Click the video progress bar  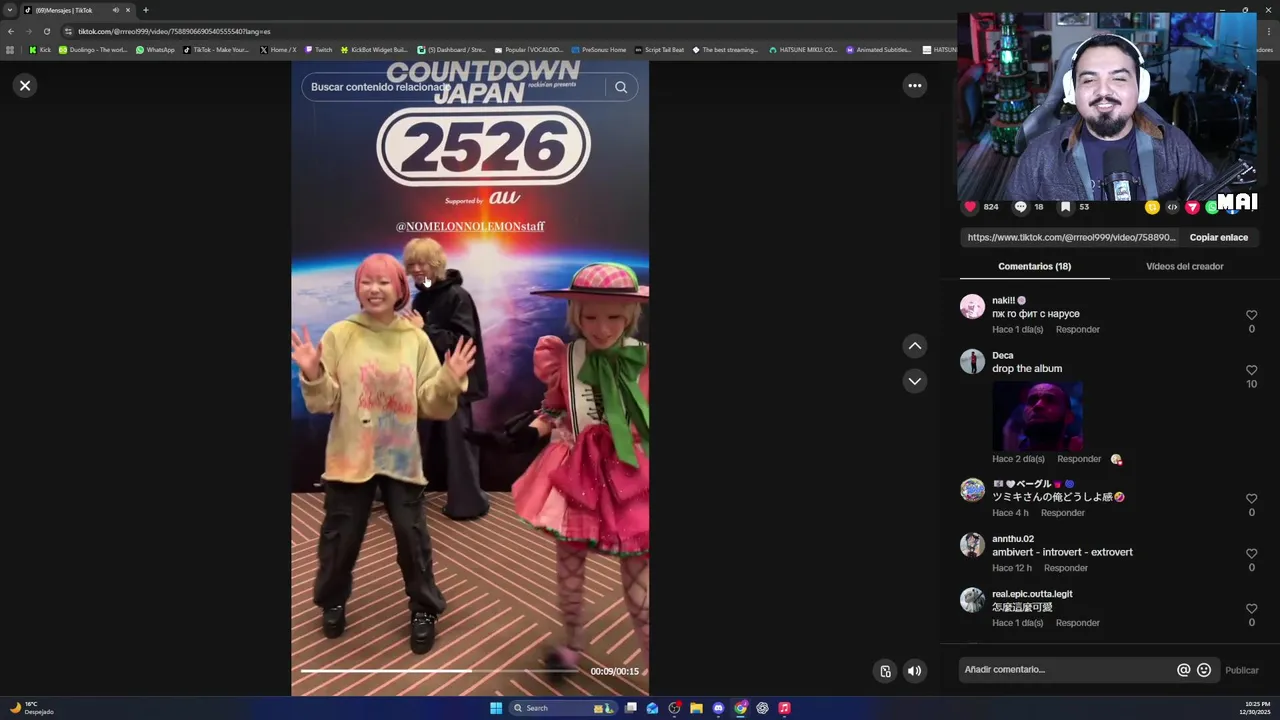point(440,671)
